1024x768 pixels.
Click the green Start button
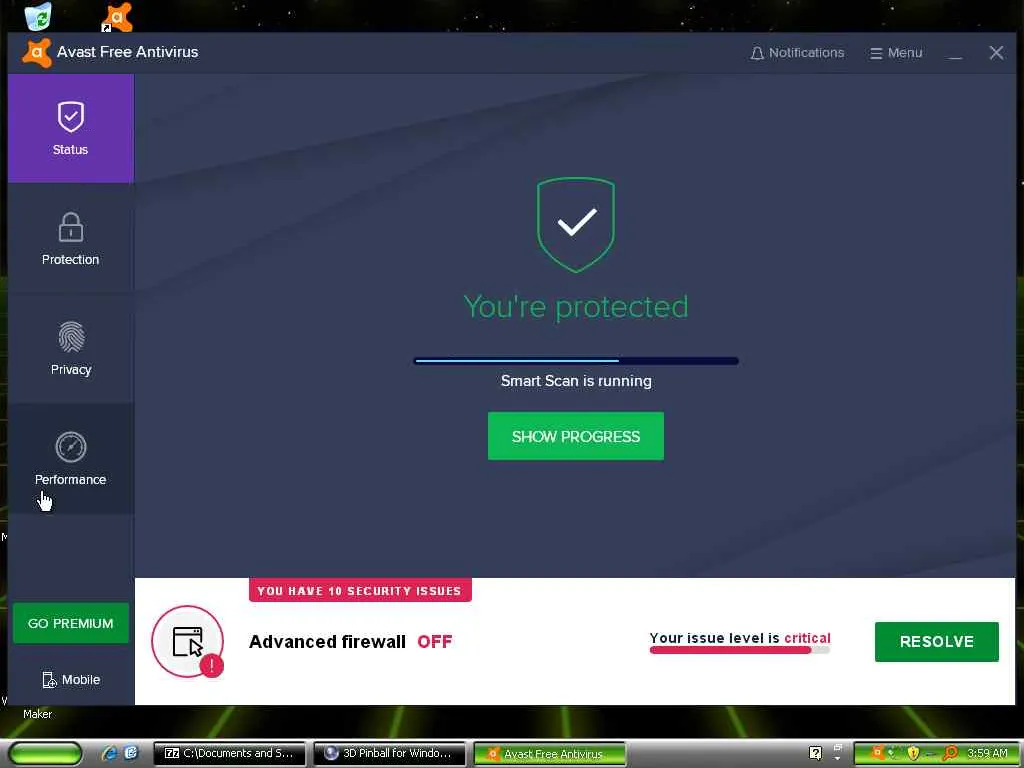pyautogui.click(x=45, y=754)
